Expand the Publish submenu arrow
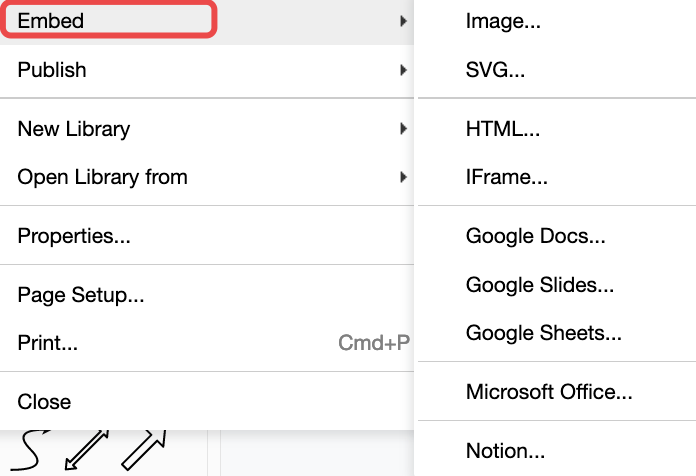The image size is (696, 476). coord(403,70)
